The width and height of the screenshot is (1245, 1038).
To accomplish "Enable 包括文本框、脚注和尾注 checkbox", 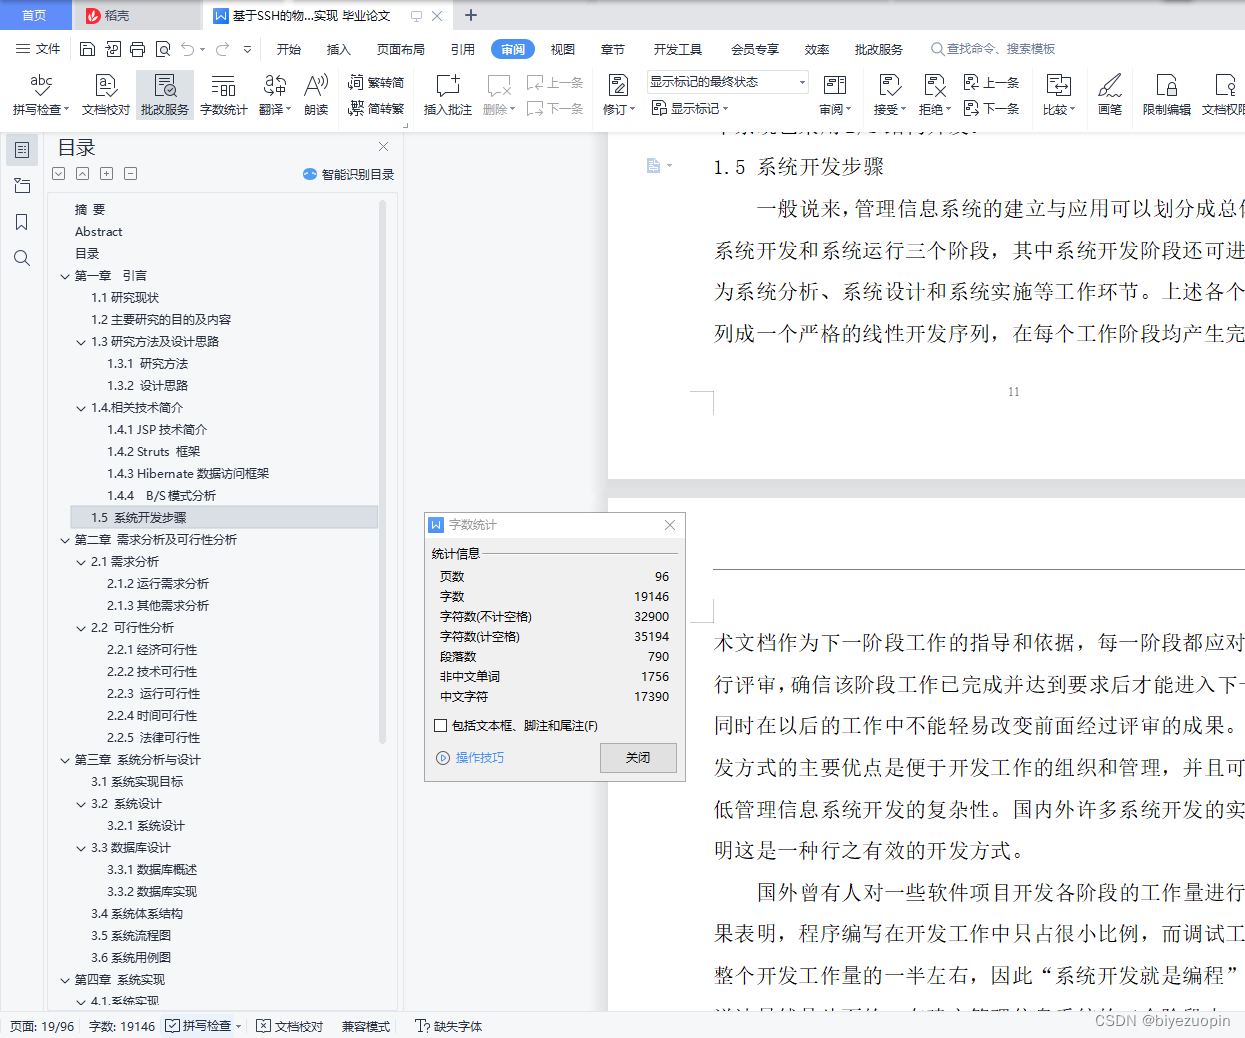I will pyautogui.click(x=441, y=726).
